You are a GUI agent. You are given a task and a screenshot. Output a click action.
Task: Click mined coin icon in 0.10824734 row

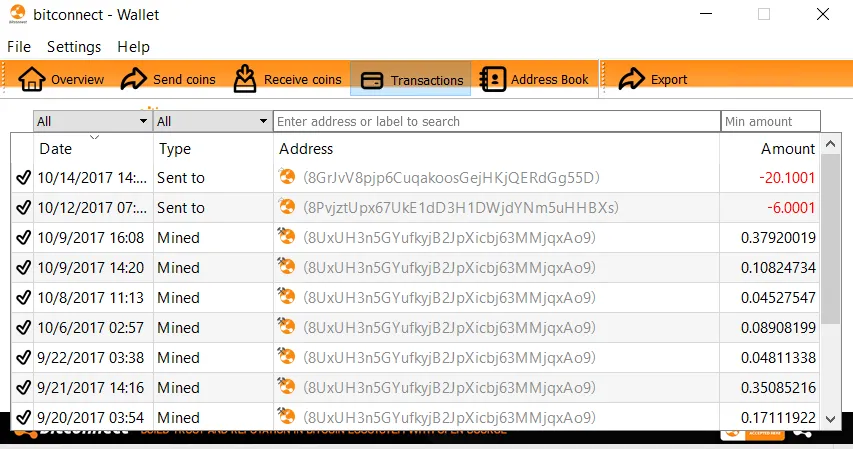click(x=286, y=266)
